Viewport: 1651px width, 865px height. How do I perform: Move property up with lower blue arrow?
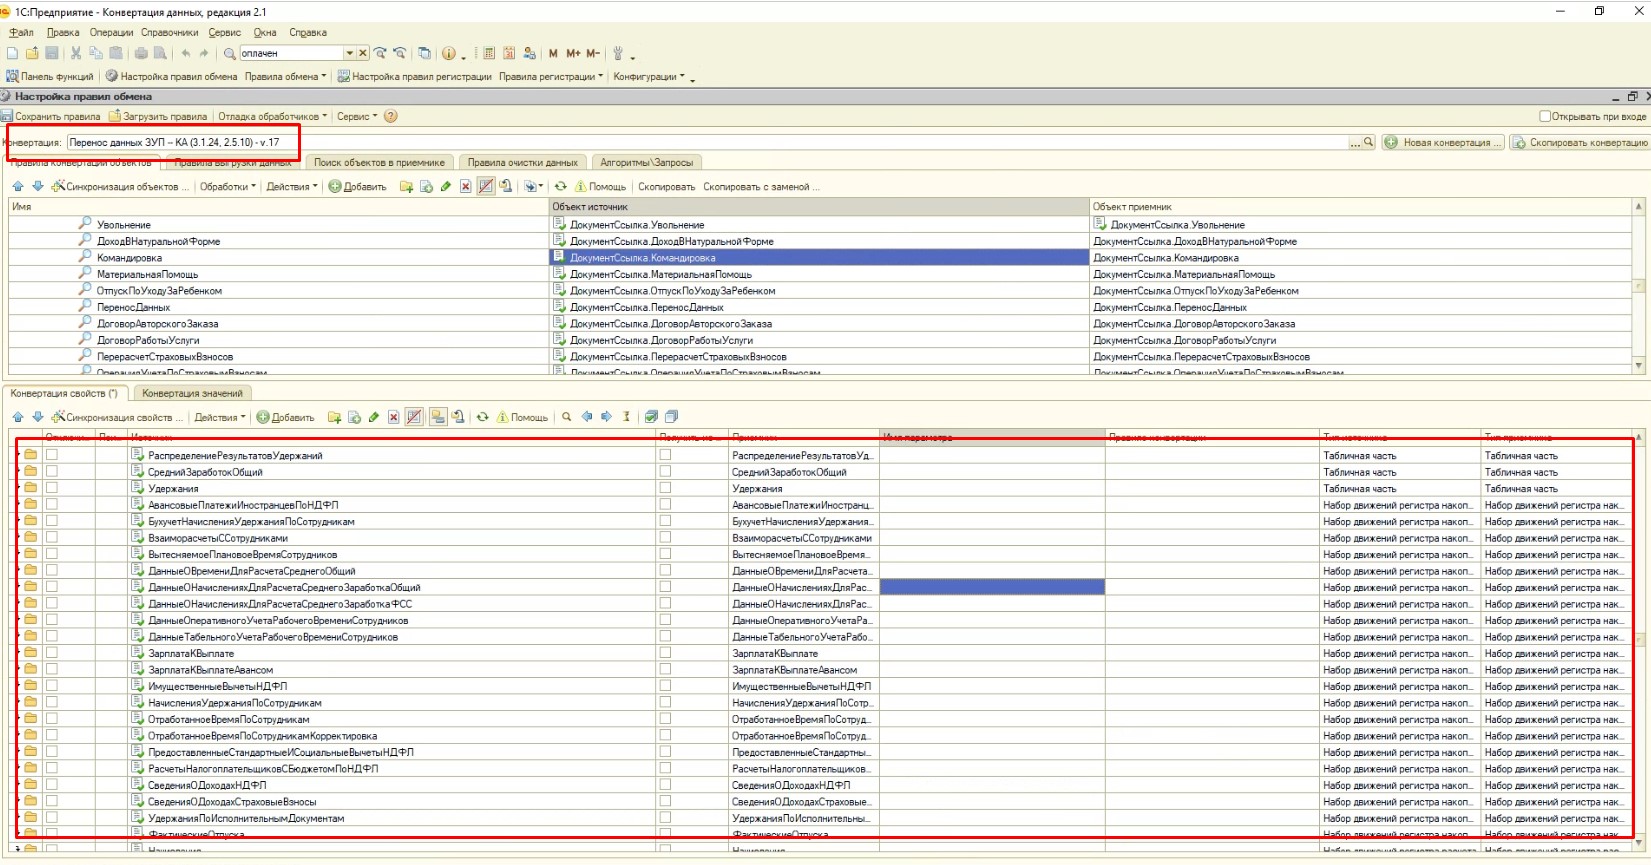tap(18, 417)
